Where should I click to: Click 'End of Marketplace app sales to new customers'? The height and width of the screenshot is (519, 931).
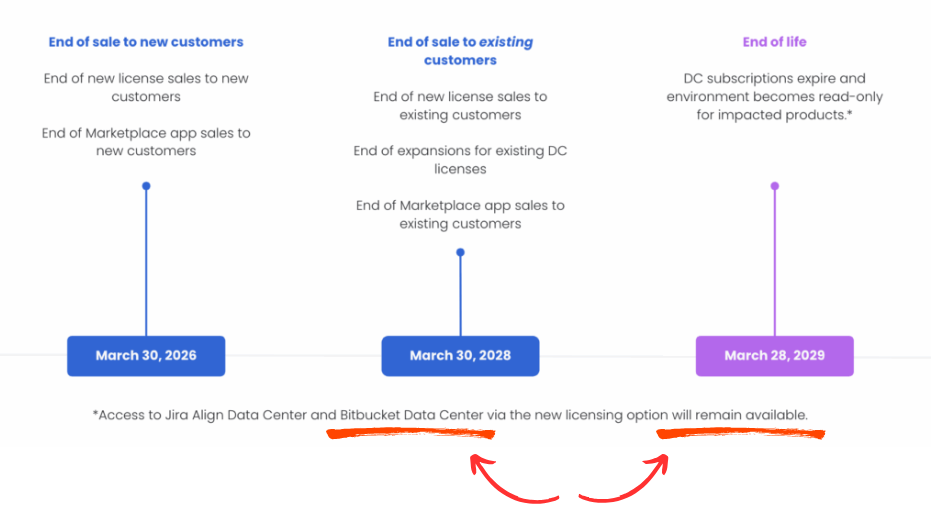(146, 141)
